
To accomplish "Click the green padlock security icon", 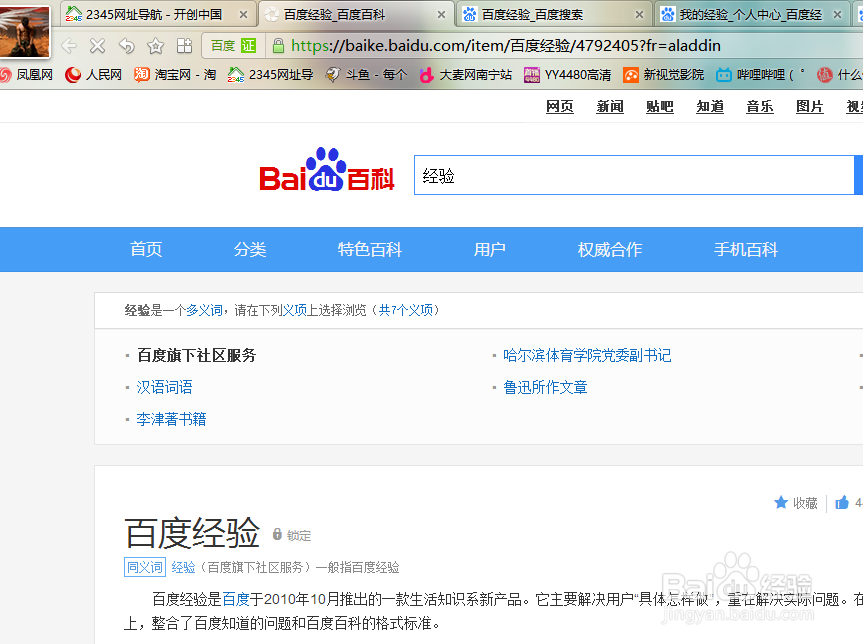I will coord(278,46).
